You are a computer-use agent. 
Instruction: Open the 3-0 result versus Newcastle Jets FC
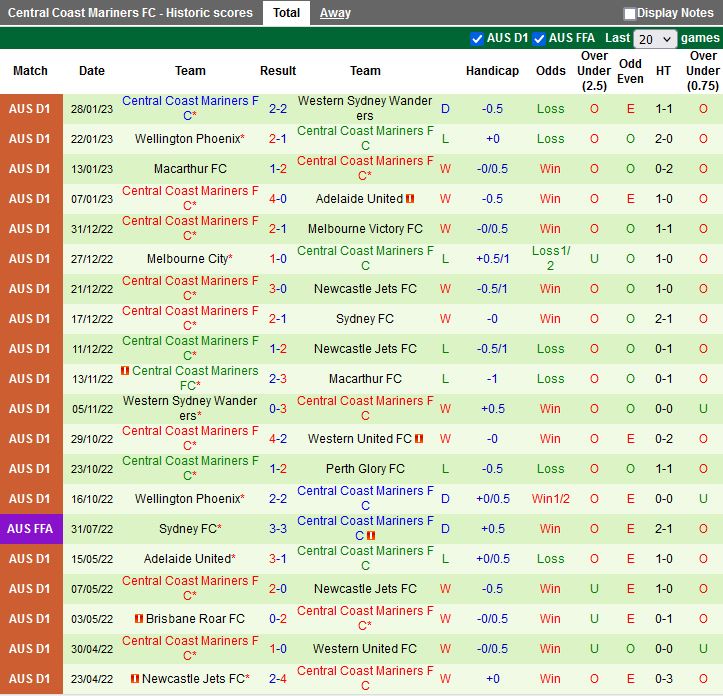tap(278, 289)
